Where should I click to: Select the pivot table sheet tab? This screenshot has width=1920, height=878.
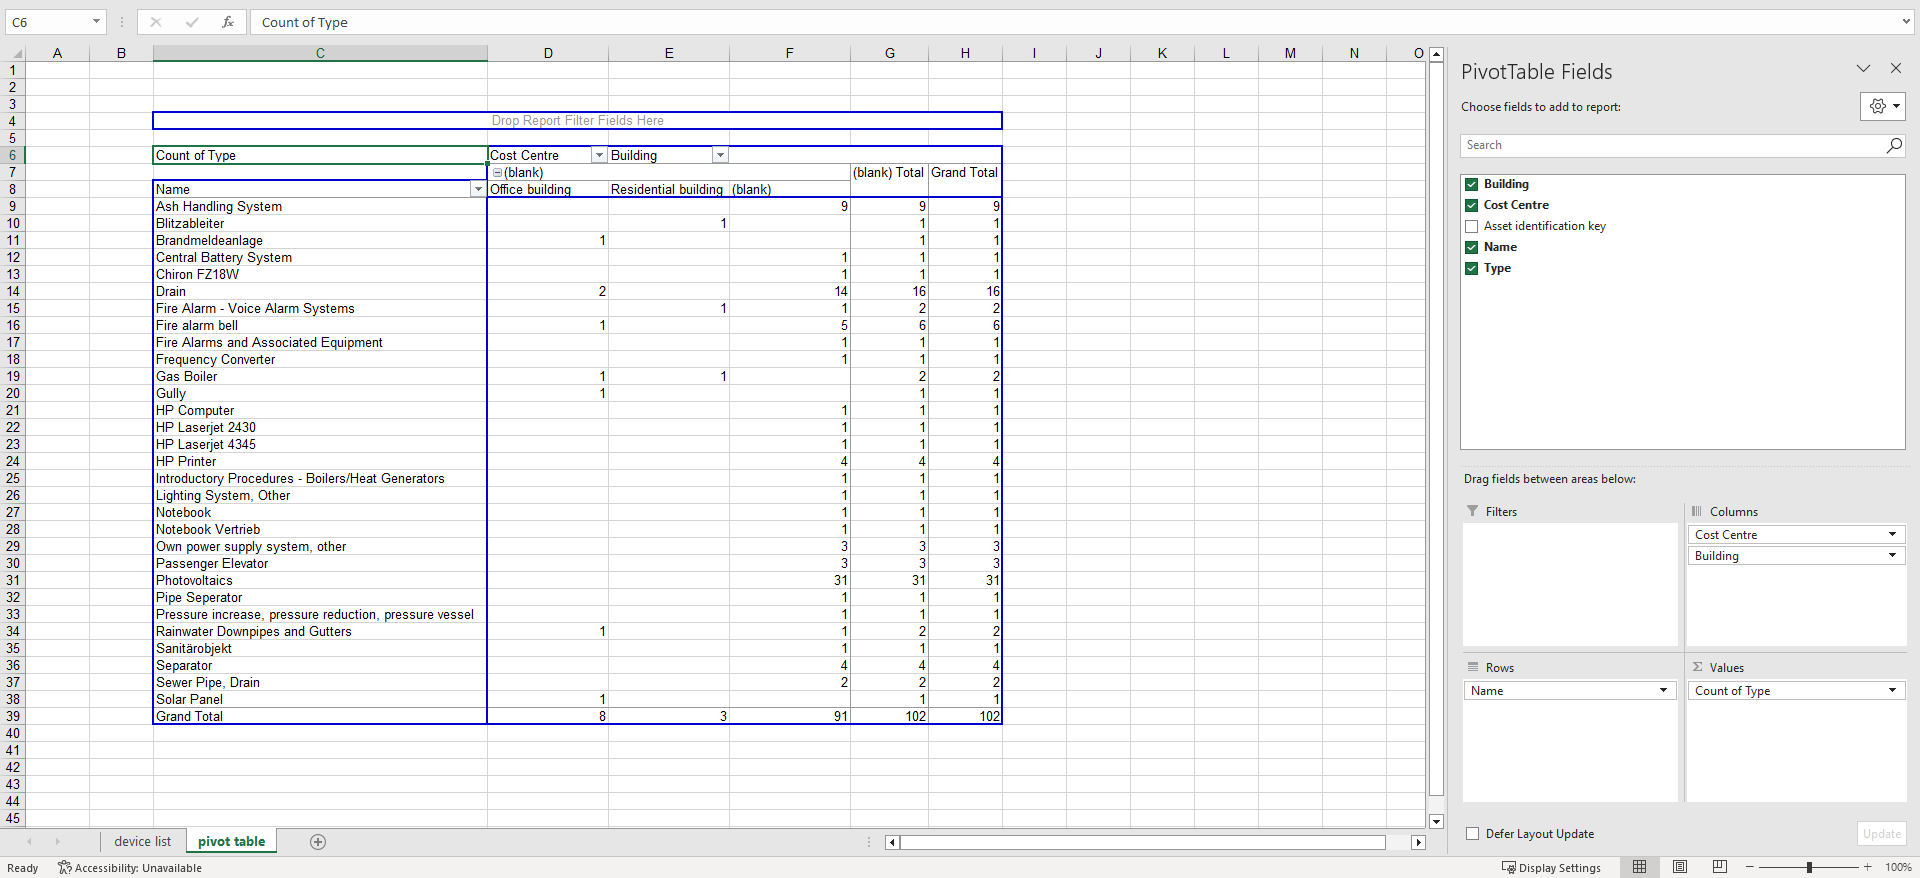[x=231, y=842]
